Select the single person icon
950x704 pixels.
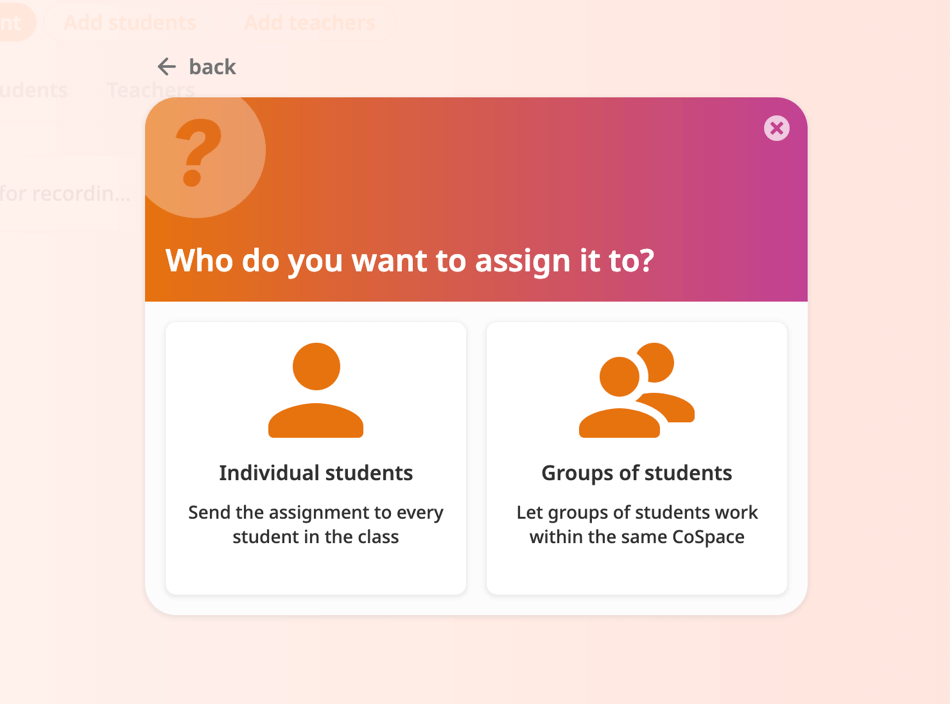pyautogui.click(x=316, y=390)
